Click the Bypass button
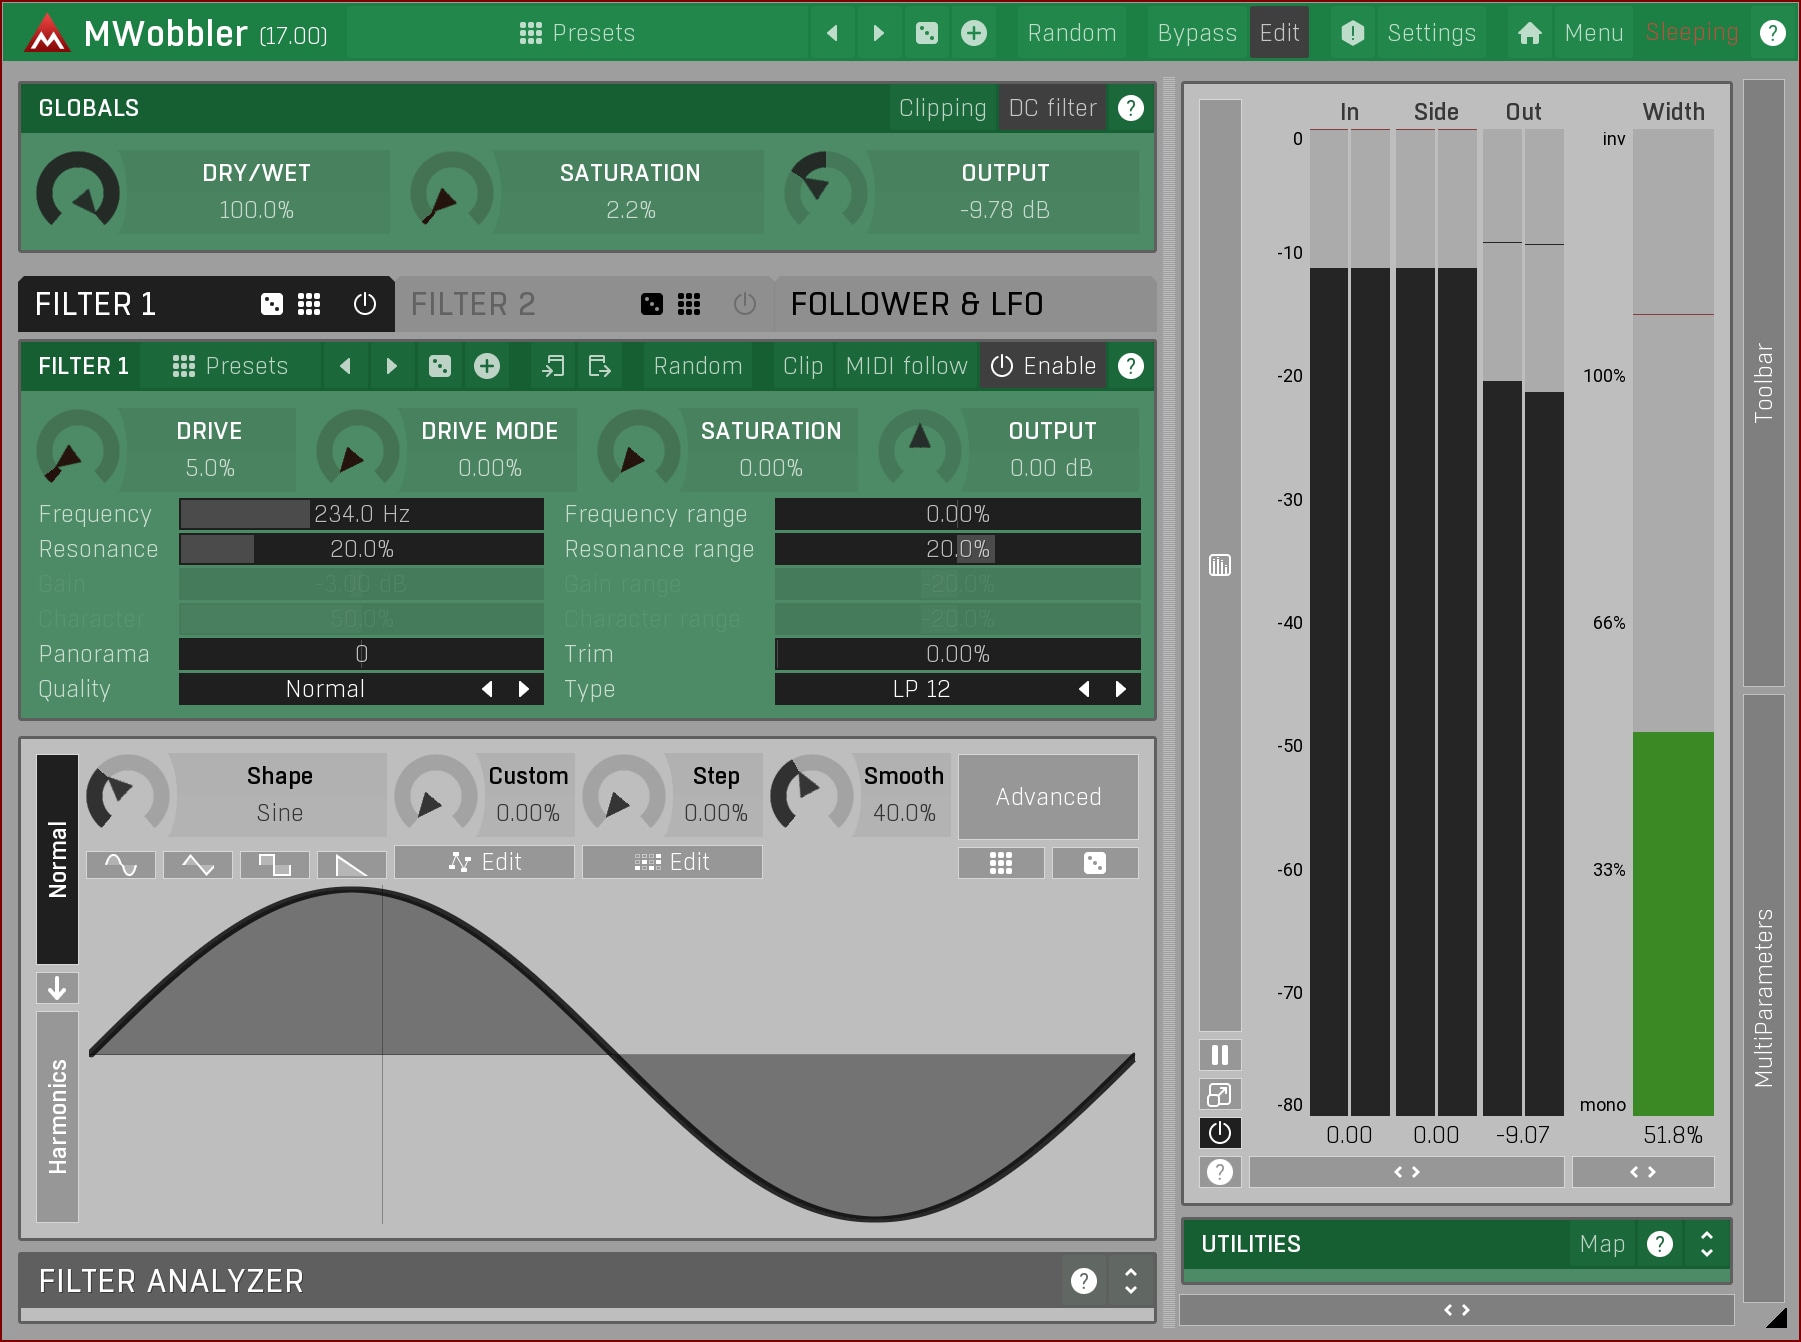The image size is (1801, 1342). click(1196, 33)
